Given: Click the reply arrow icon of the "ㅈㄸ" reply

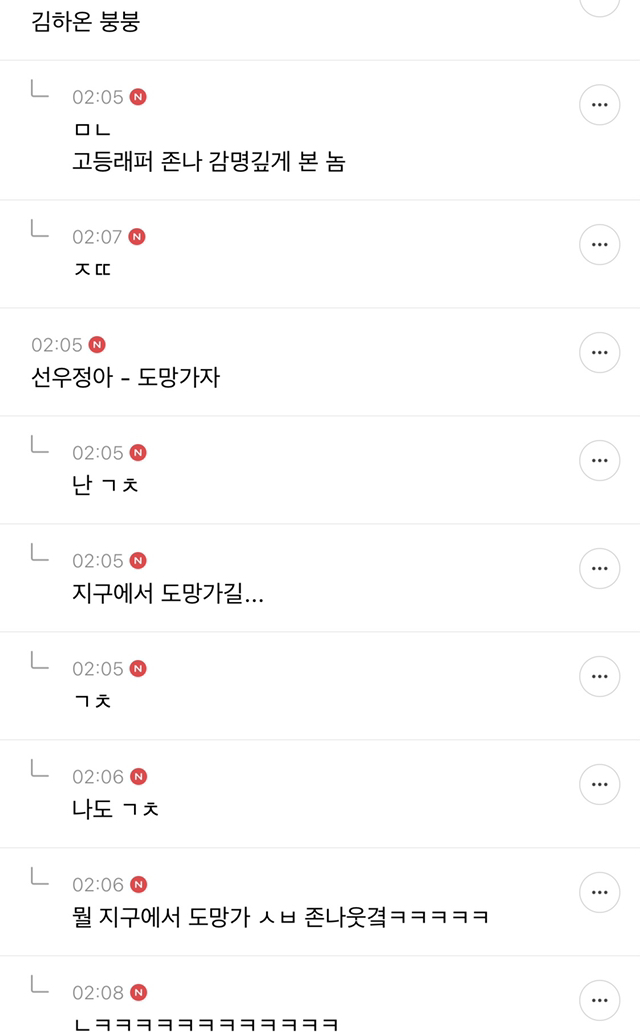Looking at the screenshot, I should (x=40, y=229).
